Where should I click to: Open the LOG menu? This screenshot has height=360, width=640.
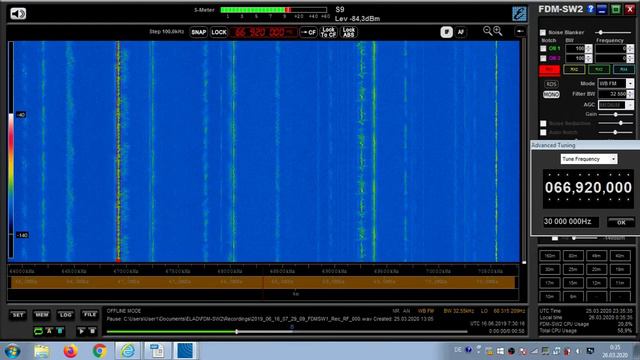pyautogui.click(x=66, y=315)
